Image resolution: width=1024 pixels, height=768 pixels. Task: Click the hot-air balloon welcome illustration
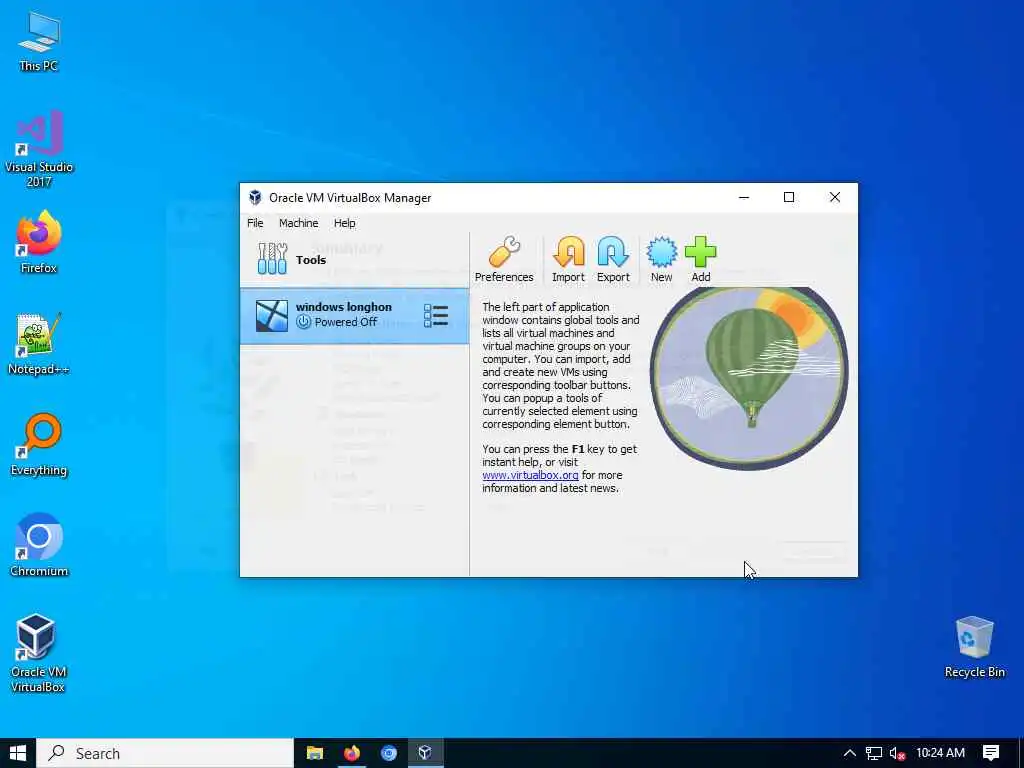(x=749, y=378)
